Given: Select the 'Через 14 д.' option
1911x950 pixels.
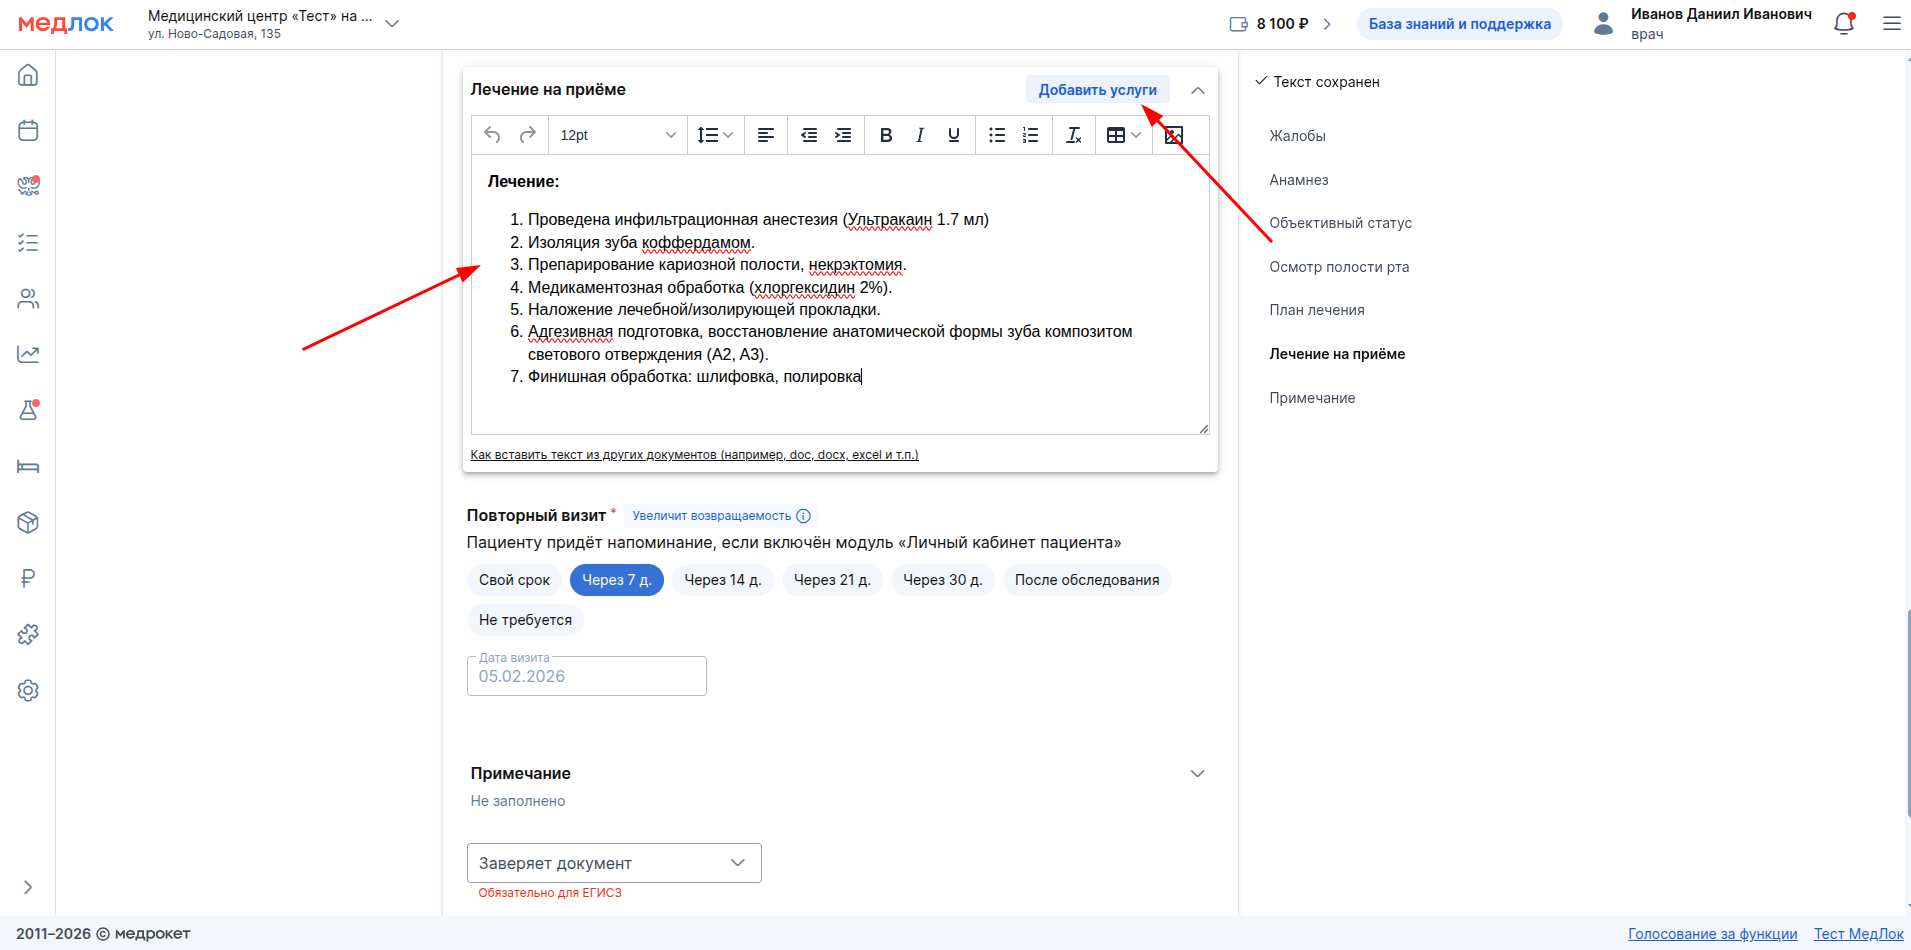Looking at the screenshot, I should (x=722, y=580).
